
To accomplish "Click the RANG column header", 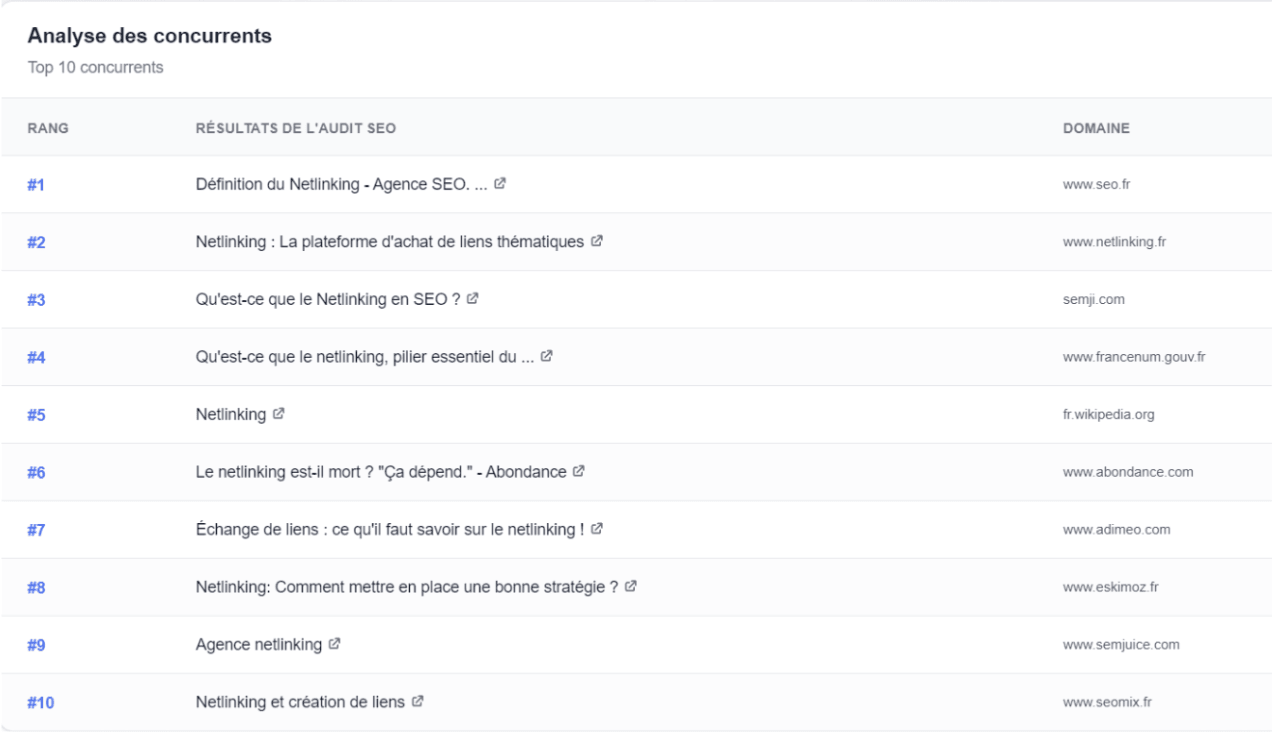I will tap(47, 128).
